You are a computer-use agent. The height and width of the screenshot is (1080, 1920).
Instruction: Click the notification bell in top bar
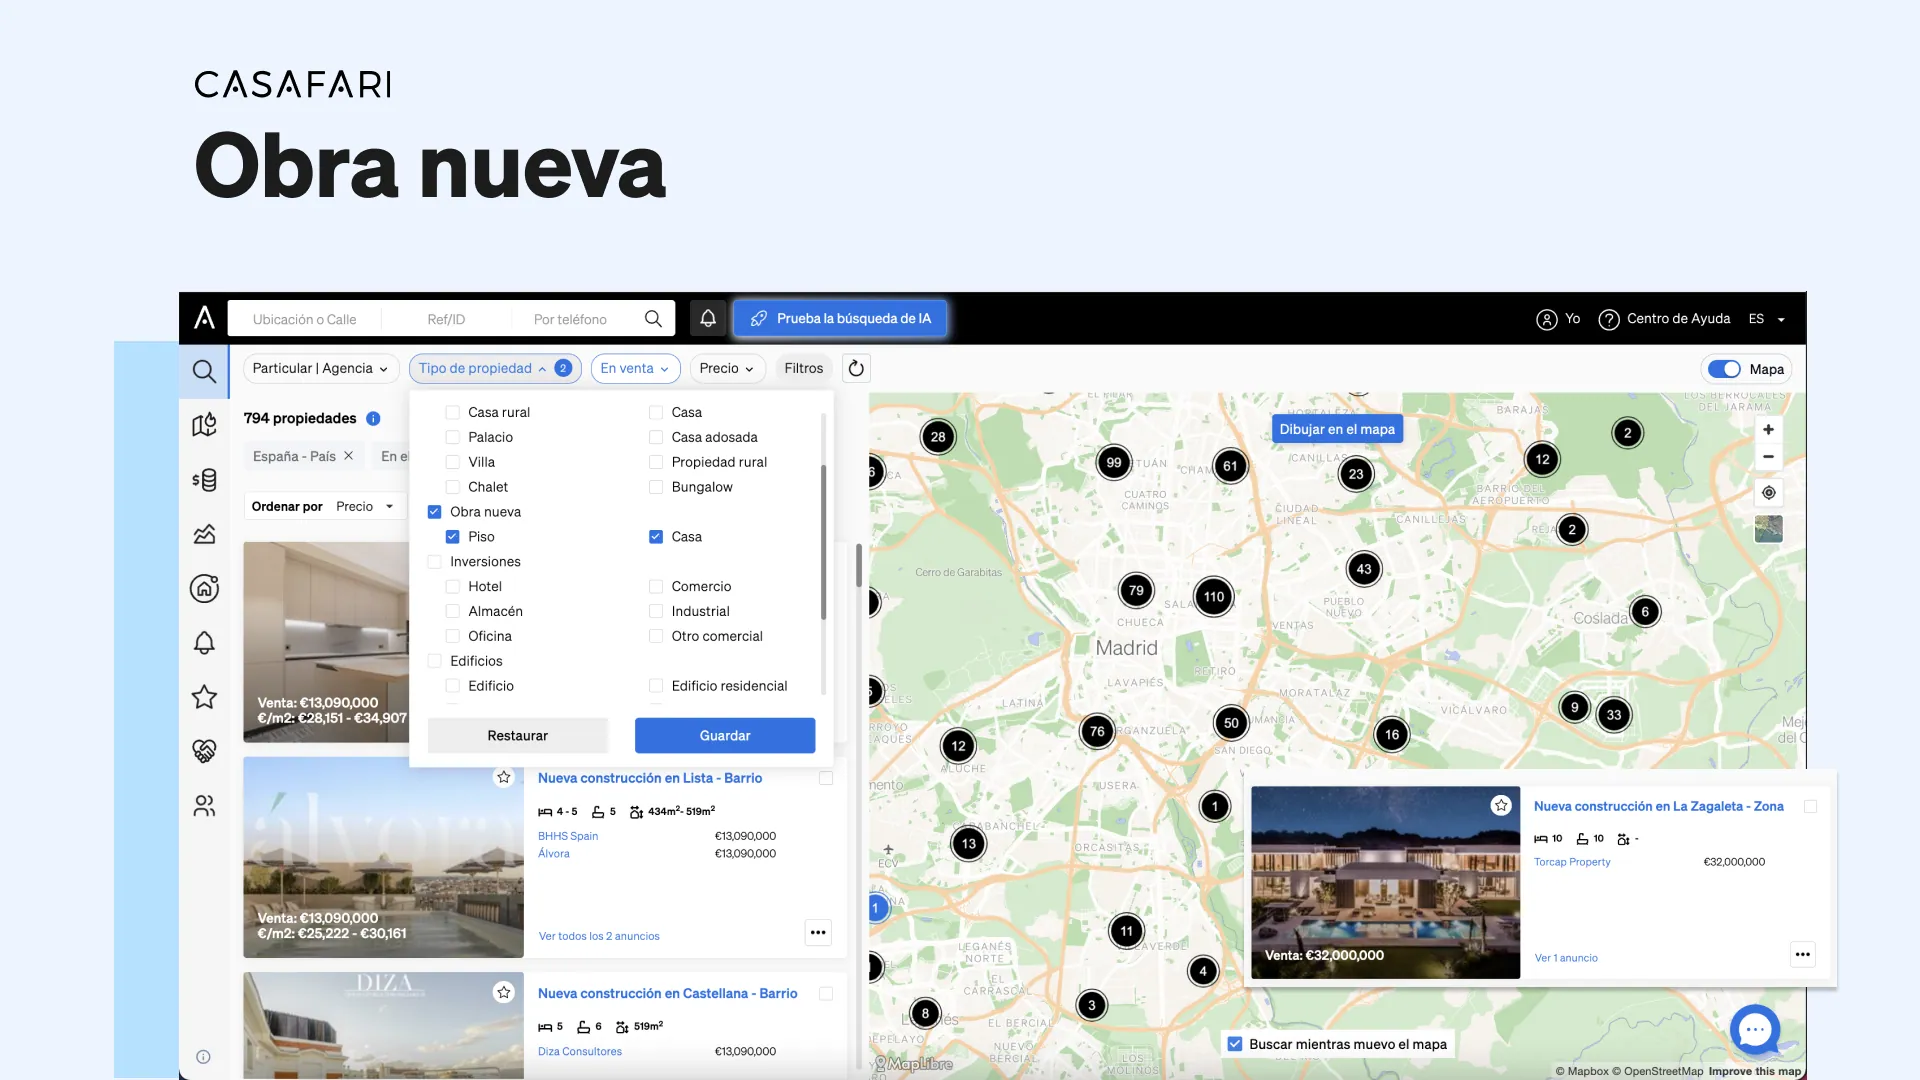[x=708, y=318]
